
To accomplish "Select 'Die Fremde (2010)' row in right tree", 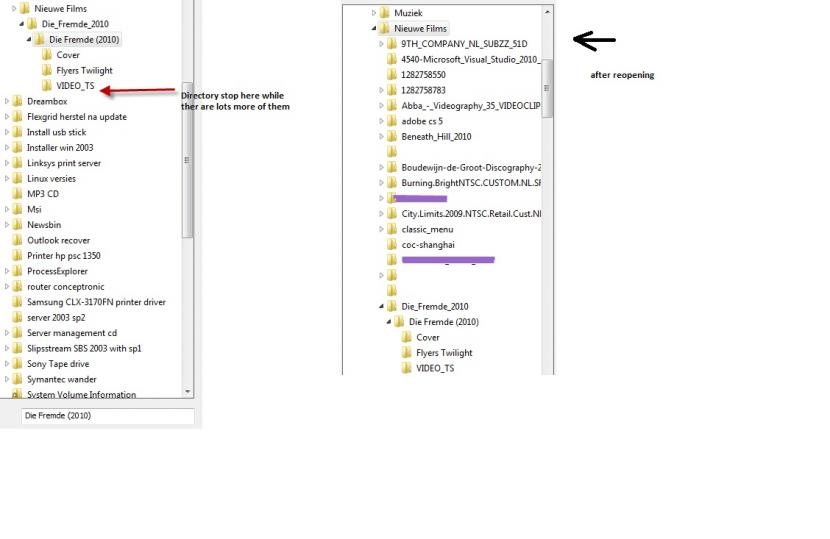I will click(444, 322).
